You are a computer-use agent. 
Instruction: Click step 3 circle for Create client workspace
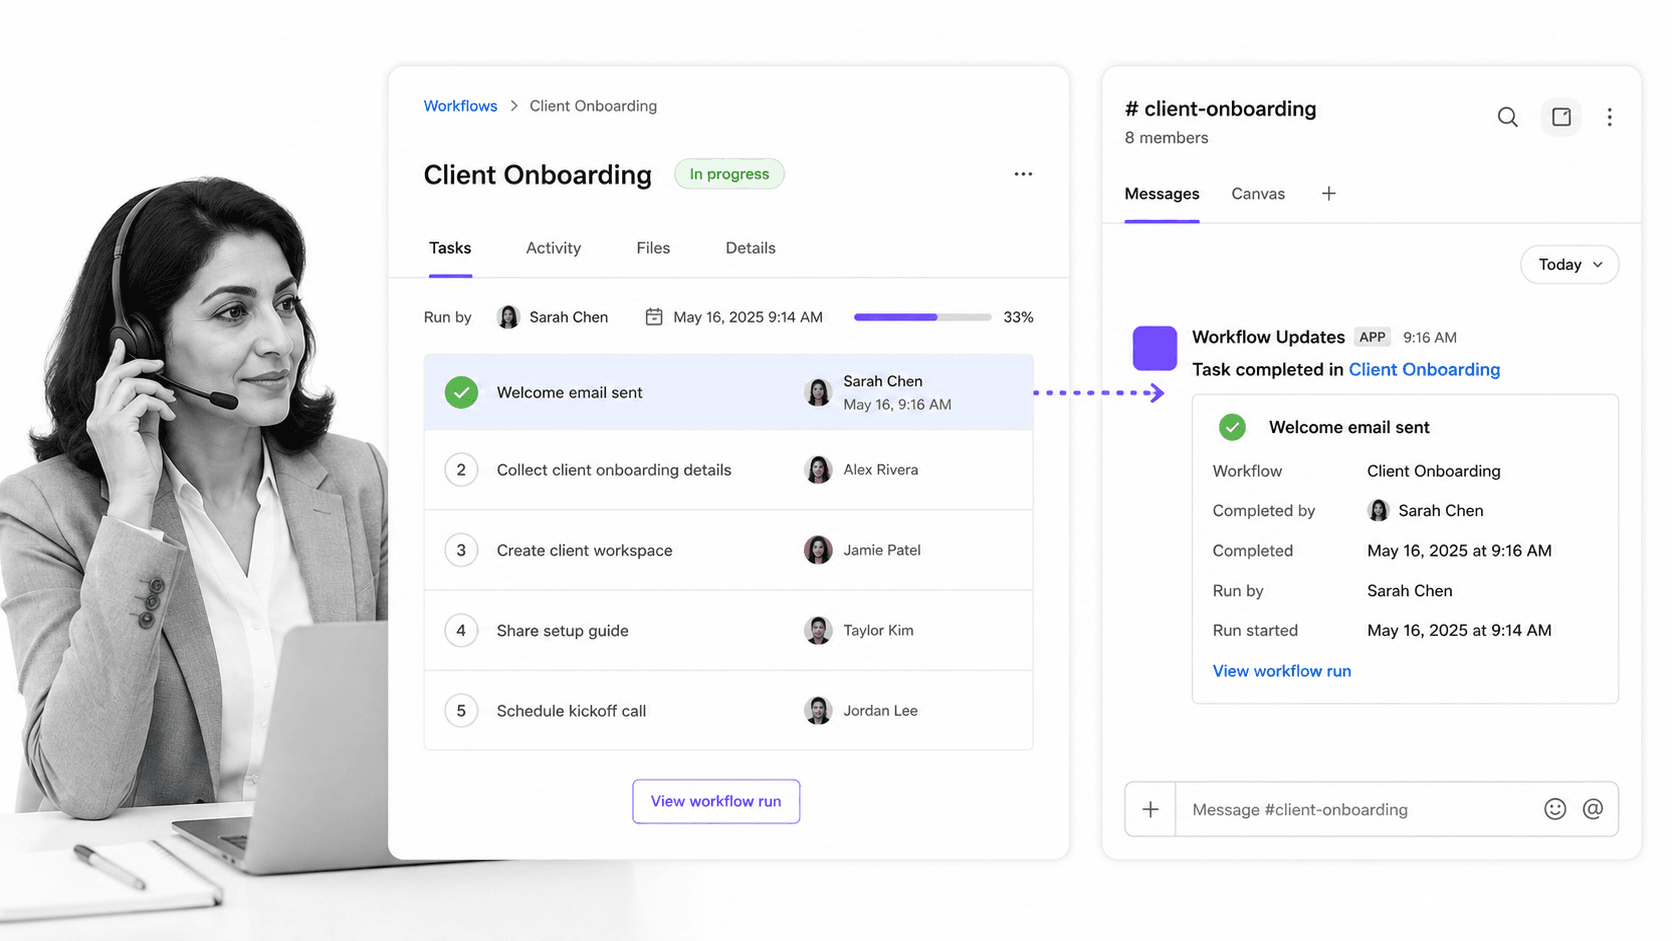(461, 550)
